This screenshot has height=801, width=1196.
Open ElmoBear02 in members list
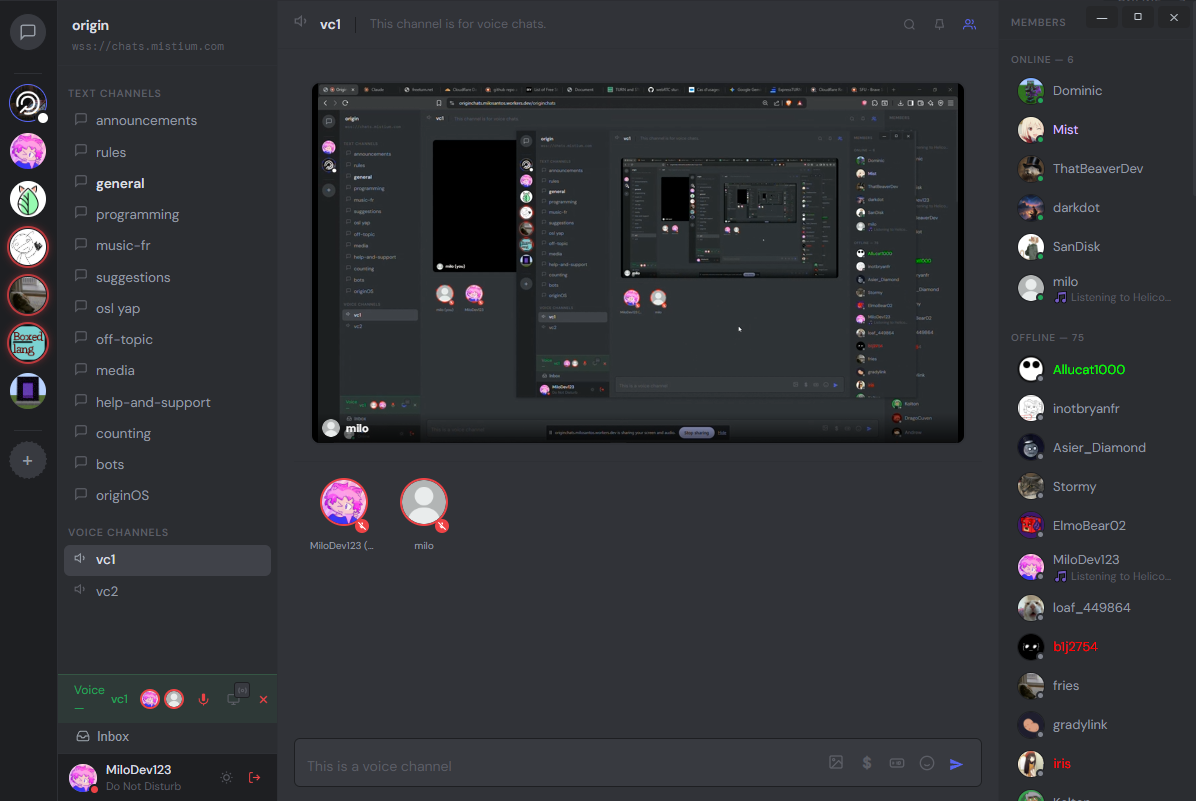(1096, 525)
